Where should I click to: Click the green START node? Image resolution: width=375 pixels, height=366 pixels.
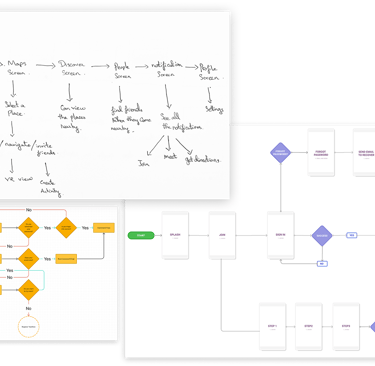[x=141, y=235]
